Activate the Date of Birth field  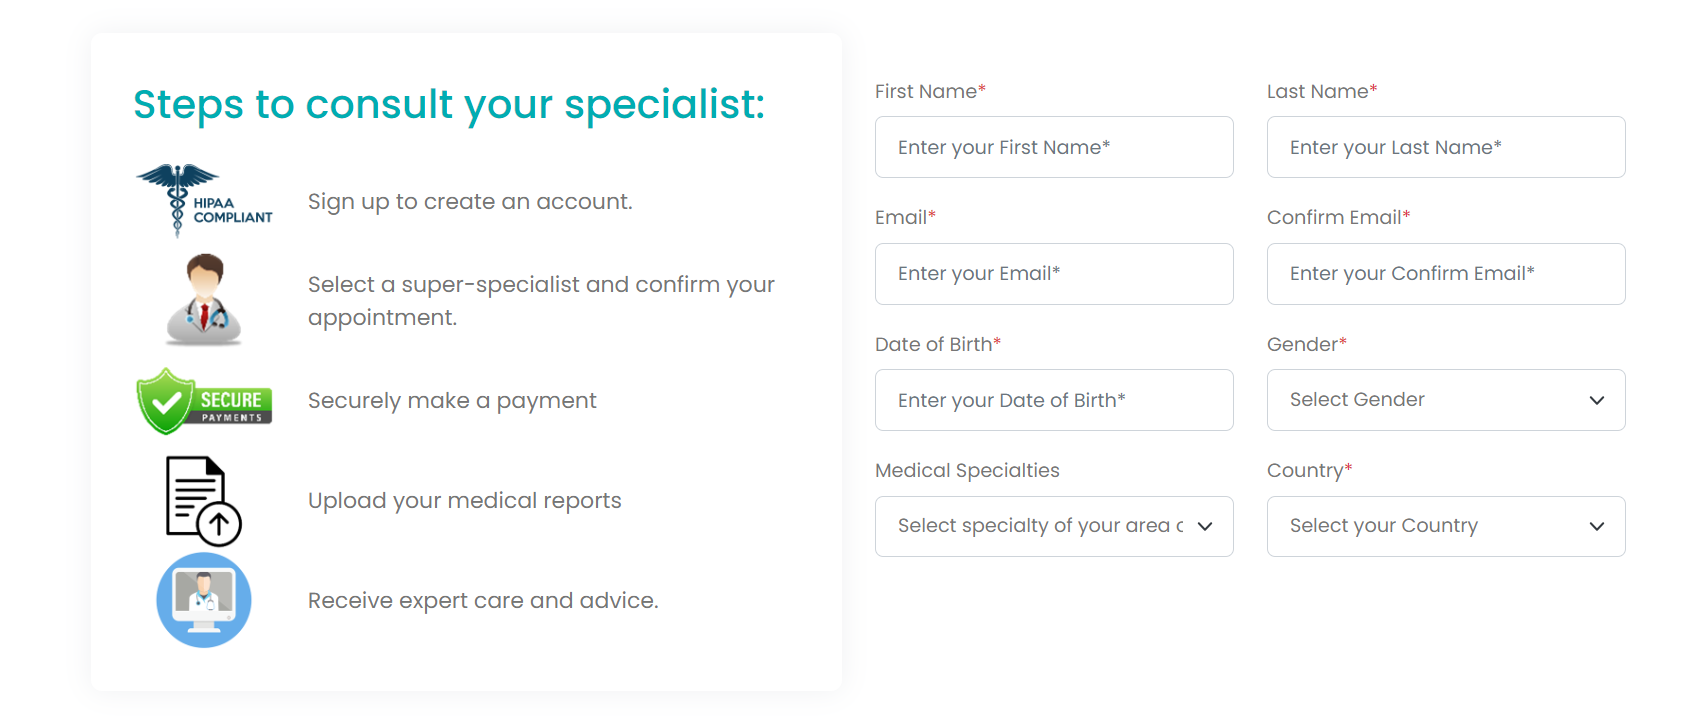tap(1054, 400)
